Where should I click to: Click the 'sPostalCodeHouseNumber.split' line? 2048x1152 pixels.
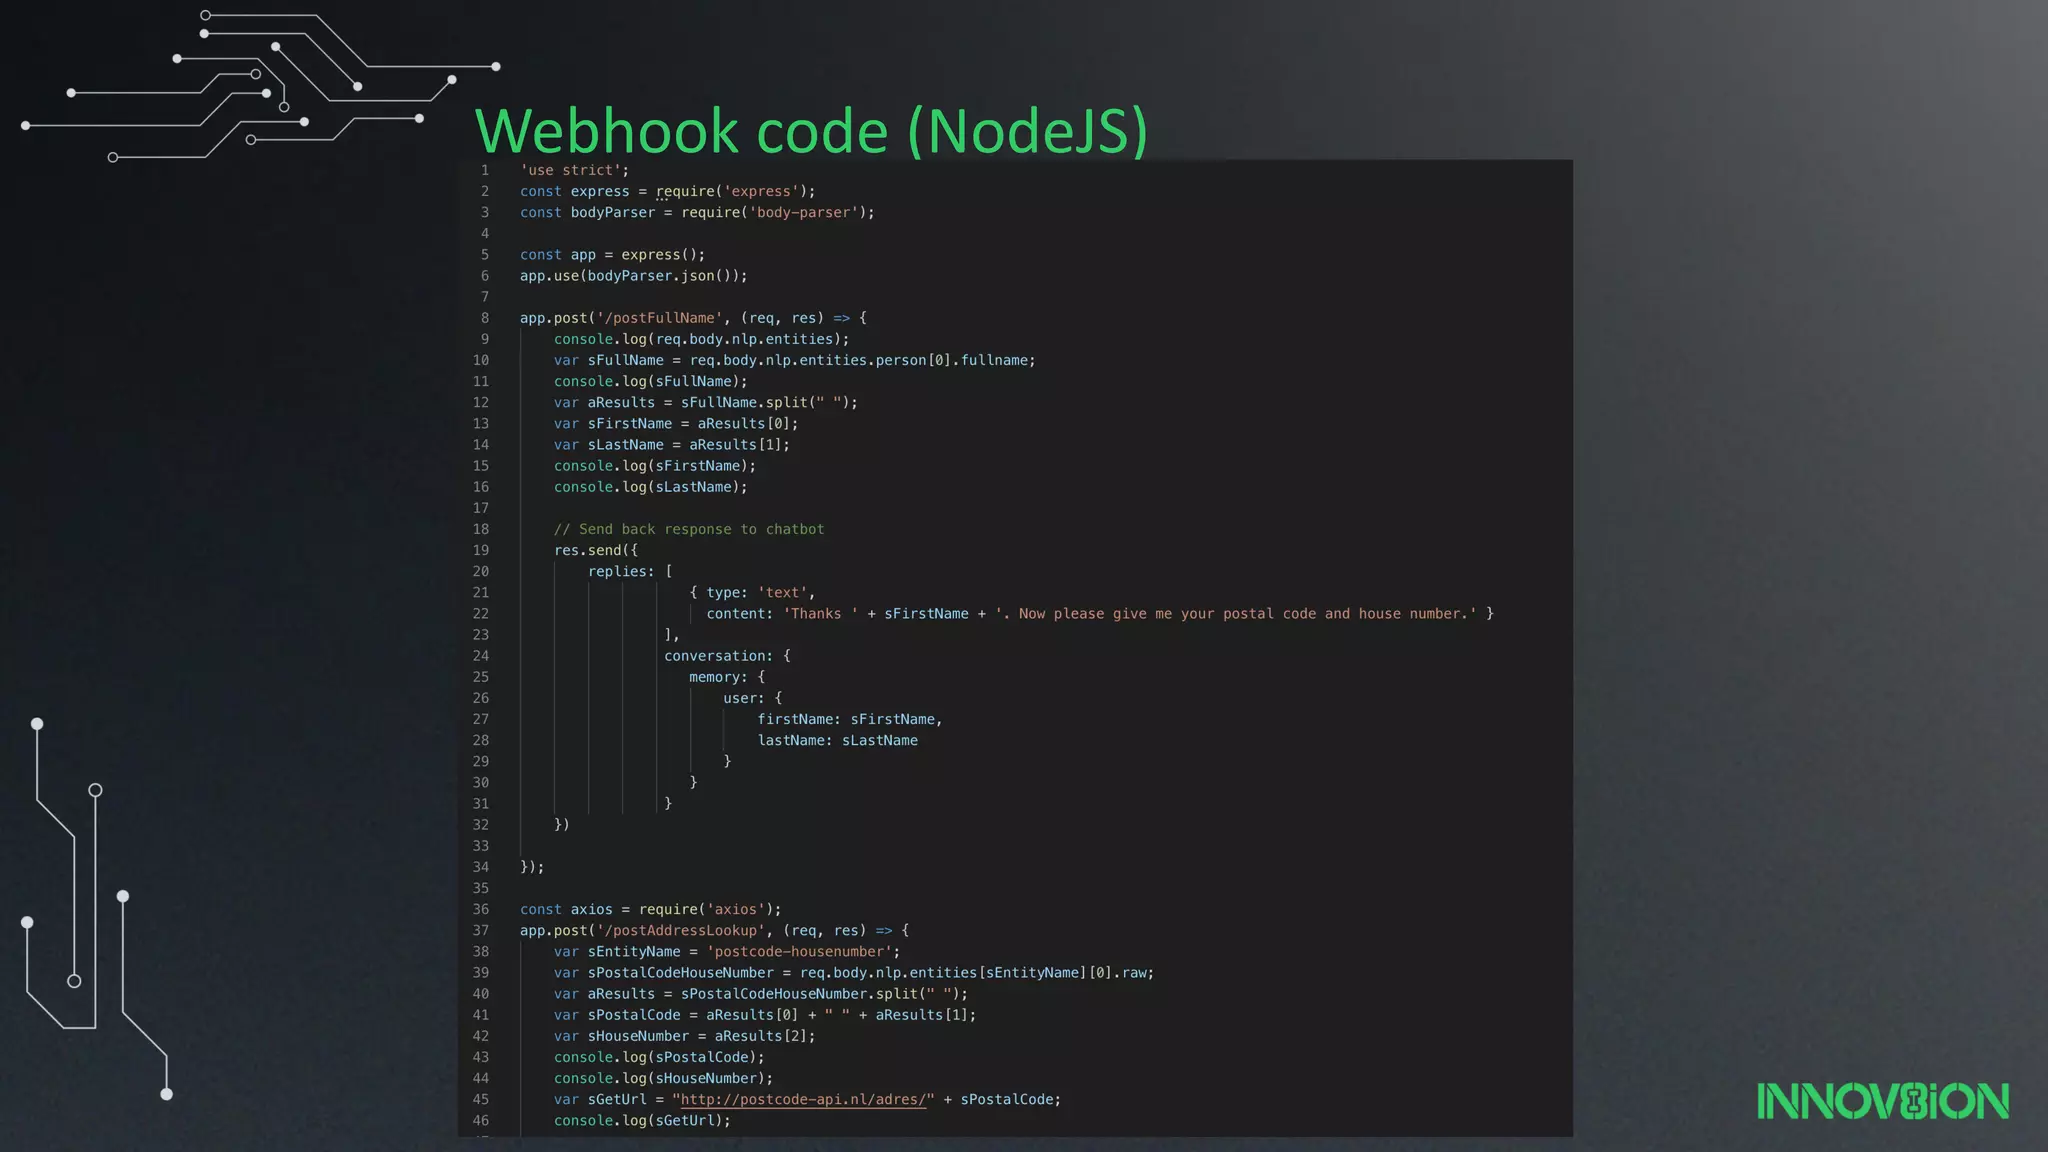click(761, 993)
